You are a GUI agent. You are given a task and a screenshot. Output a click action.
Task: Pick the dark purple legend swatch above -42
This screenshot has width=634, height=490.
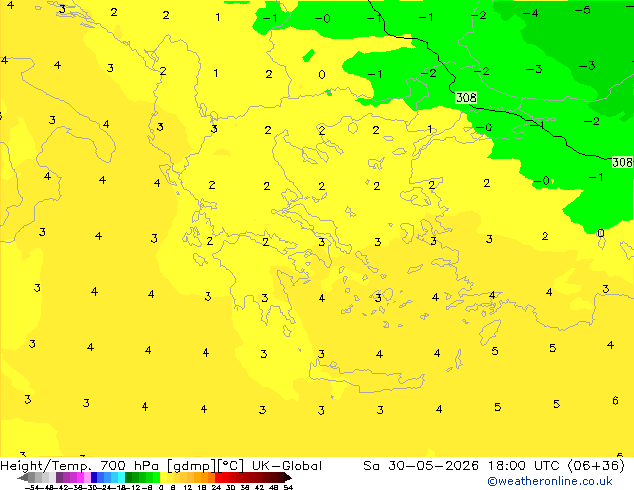point(59,478)
